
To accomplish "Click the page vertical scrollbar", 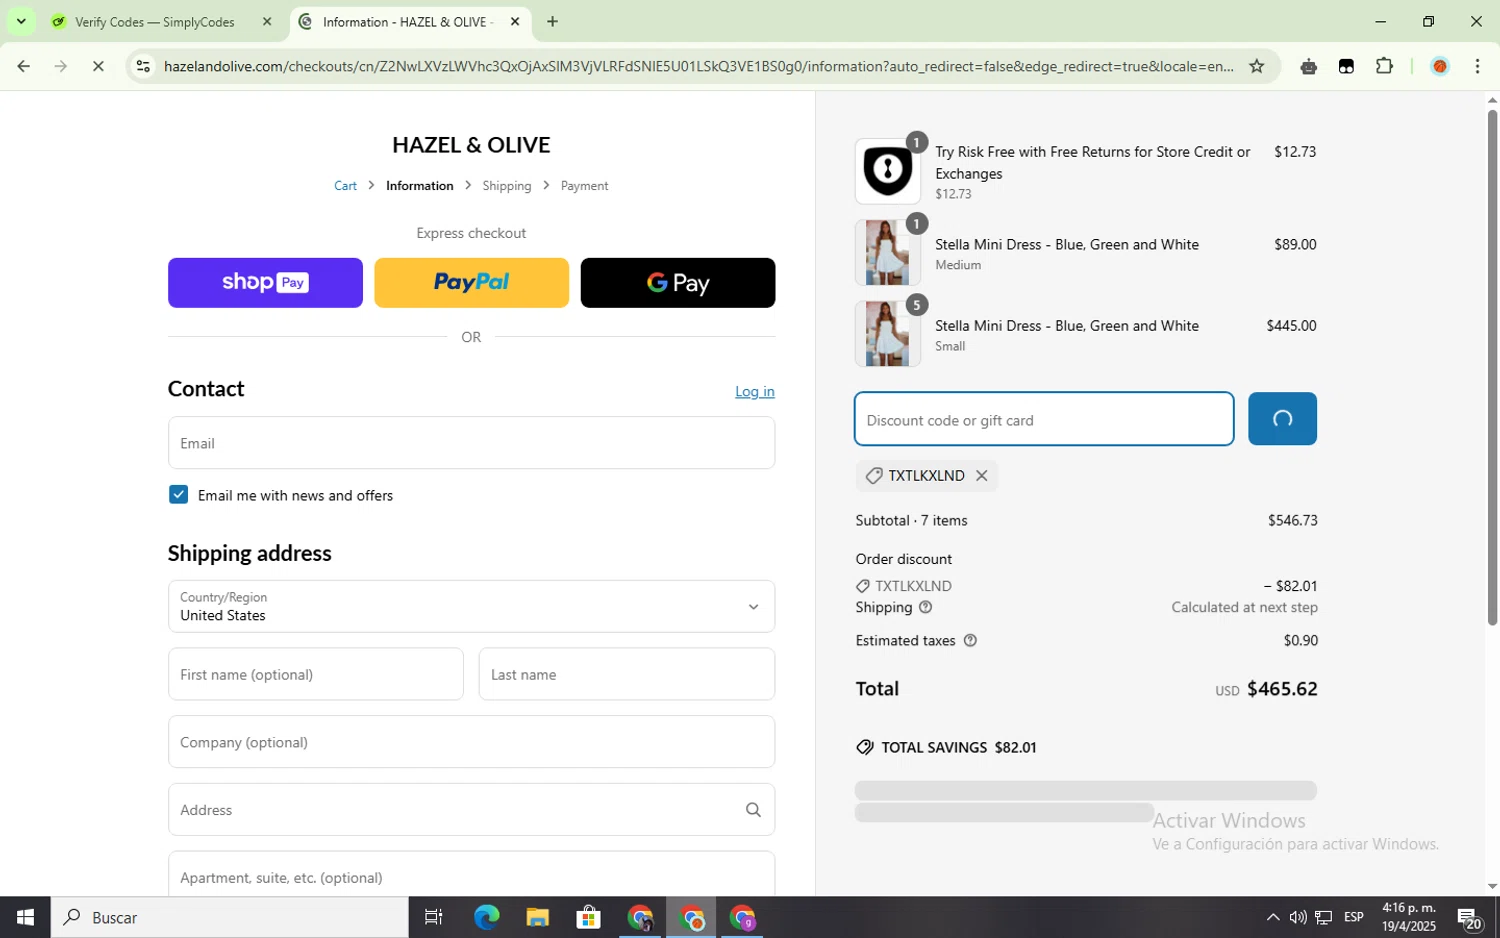I will click(1492, 367).
